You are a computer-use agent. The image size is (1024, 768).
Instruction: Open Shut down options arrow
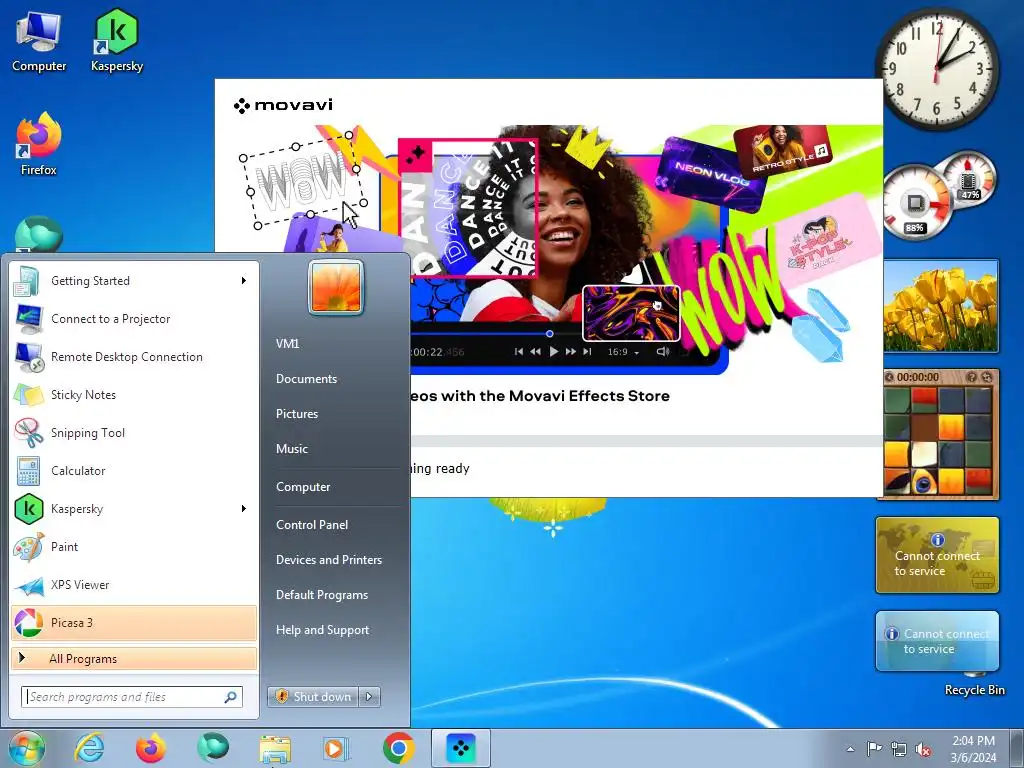point(370,697)
